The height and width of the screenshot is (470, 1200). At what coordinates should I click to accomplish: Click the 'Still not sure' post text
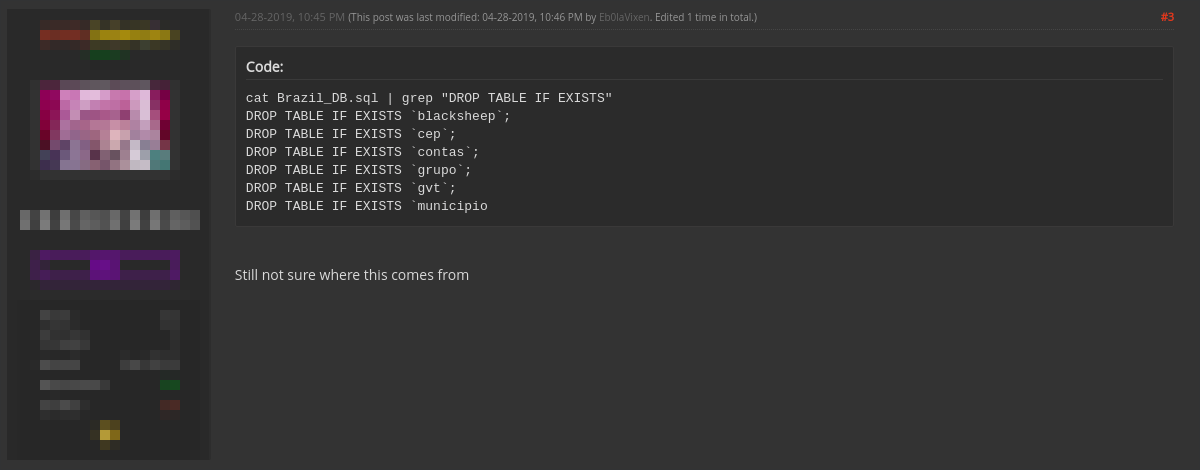pos(352,275)
